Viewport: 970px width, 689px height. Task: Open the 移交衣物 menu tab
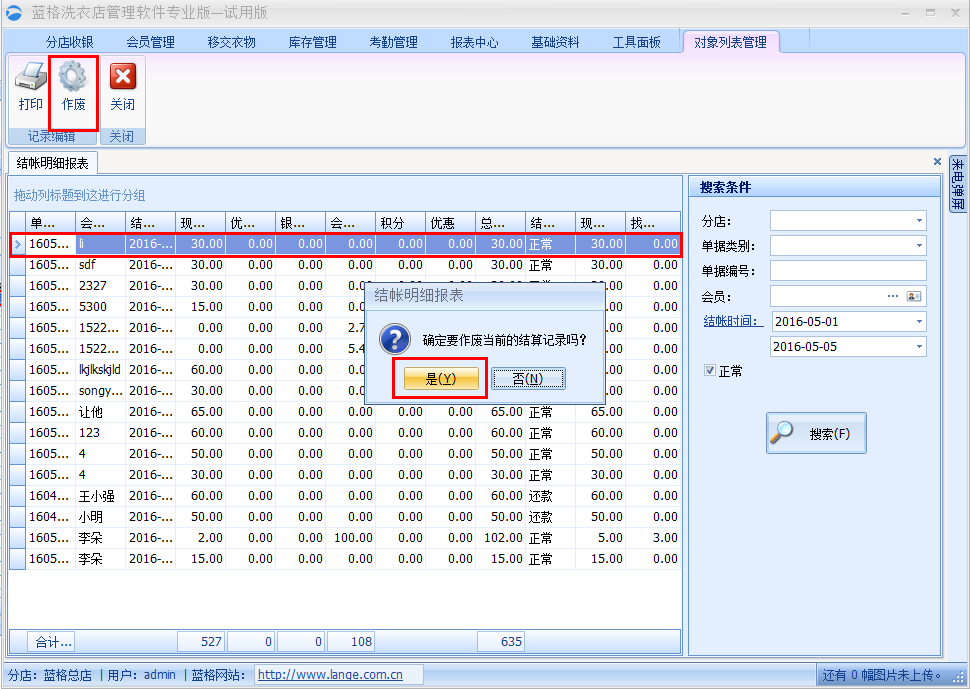click(x=231, y=42)
